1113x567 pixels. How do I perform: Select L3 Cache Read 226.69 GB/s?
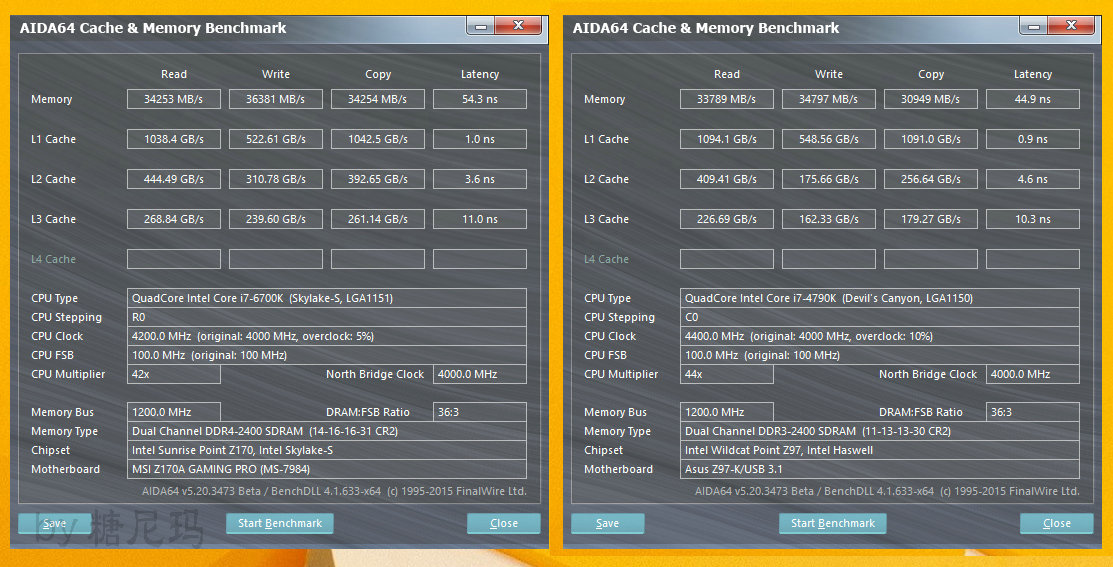[727, 219]
